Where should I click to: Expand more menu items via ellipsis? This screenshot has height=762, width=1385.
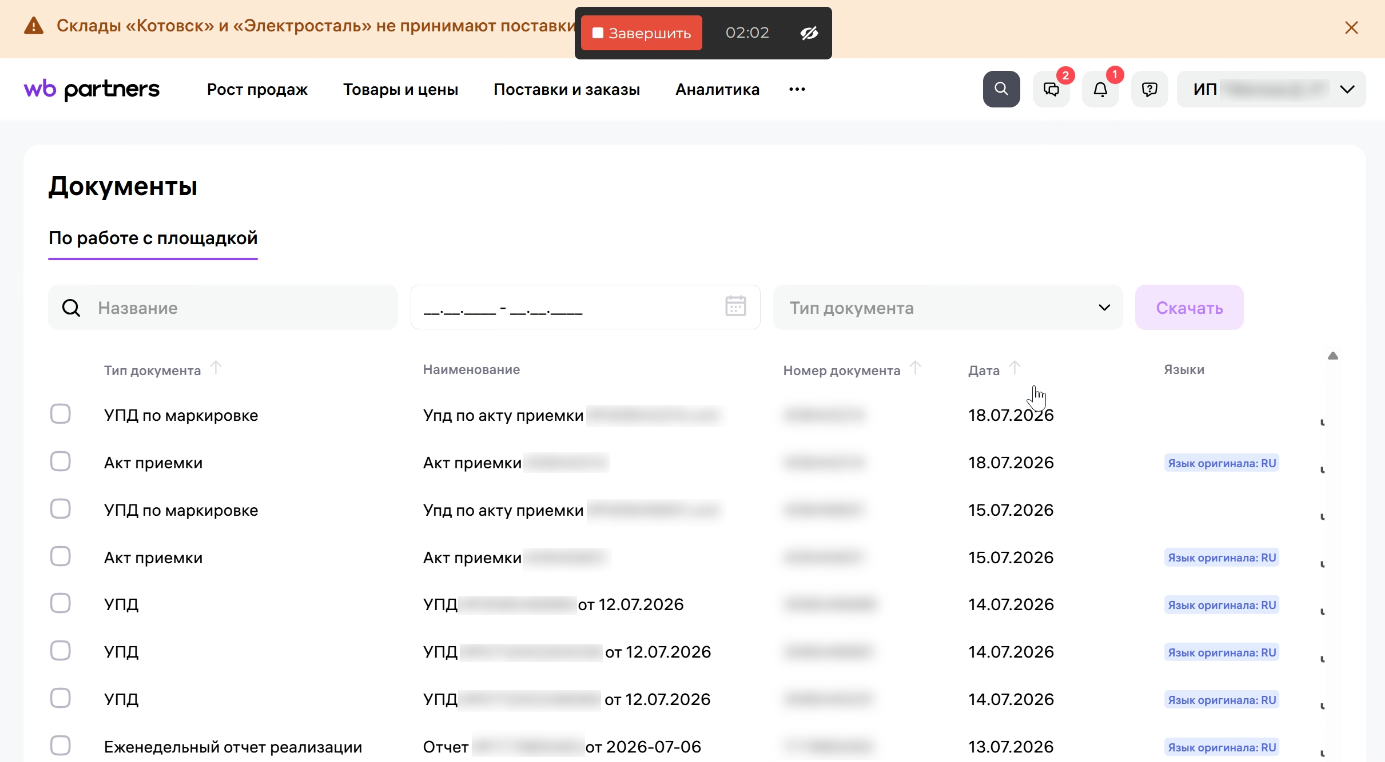797,89
